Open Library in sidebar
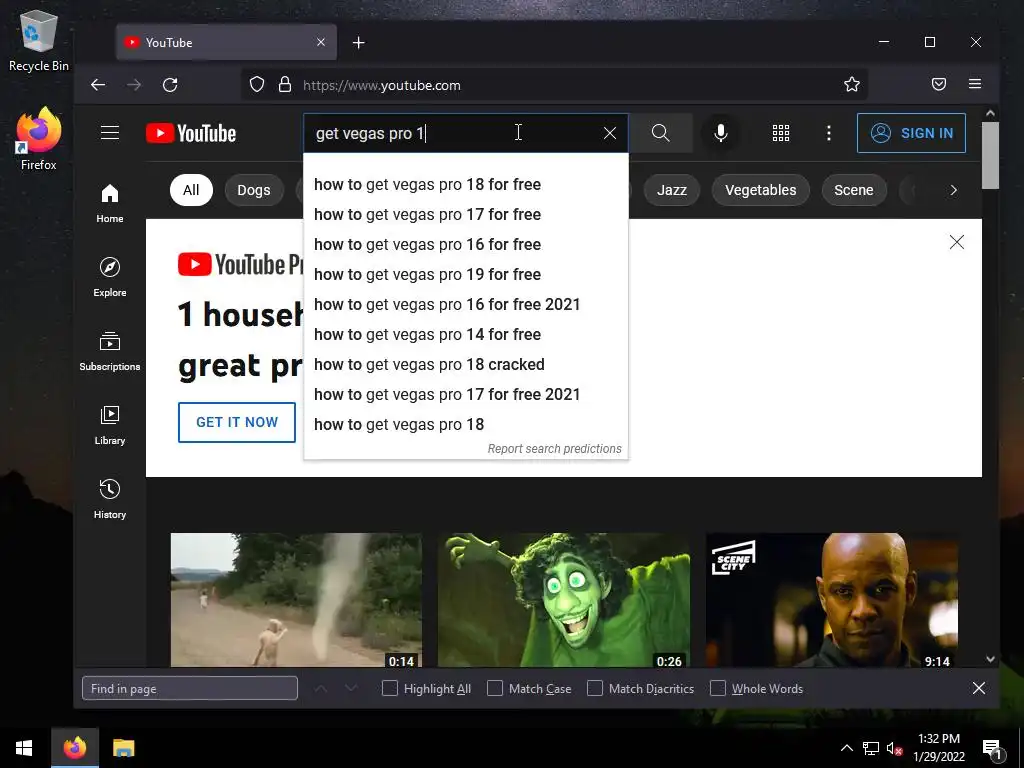The width and height of the screenshot is (1024, 768). 110,425
